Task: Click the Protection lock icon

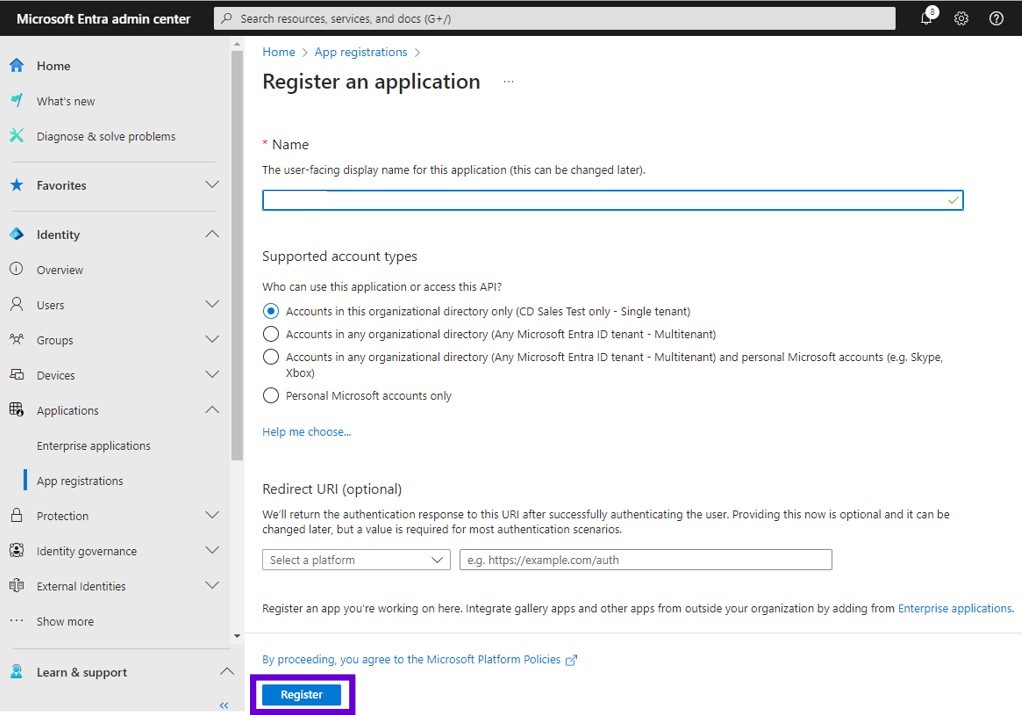Action: 17,515
